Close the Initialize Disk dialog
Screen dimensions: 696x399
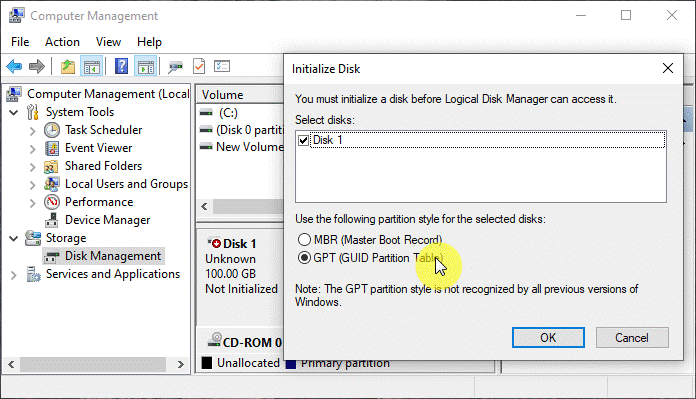668,68
